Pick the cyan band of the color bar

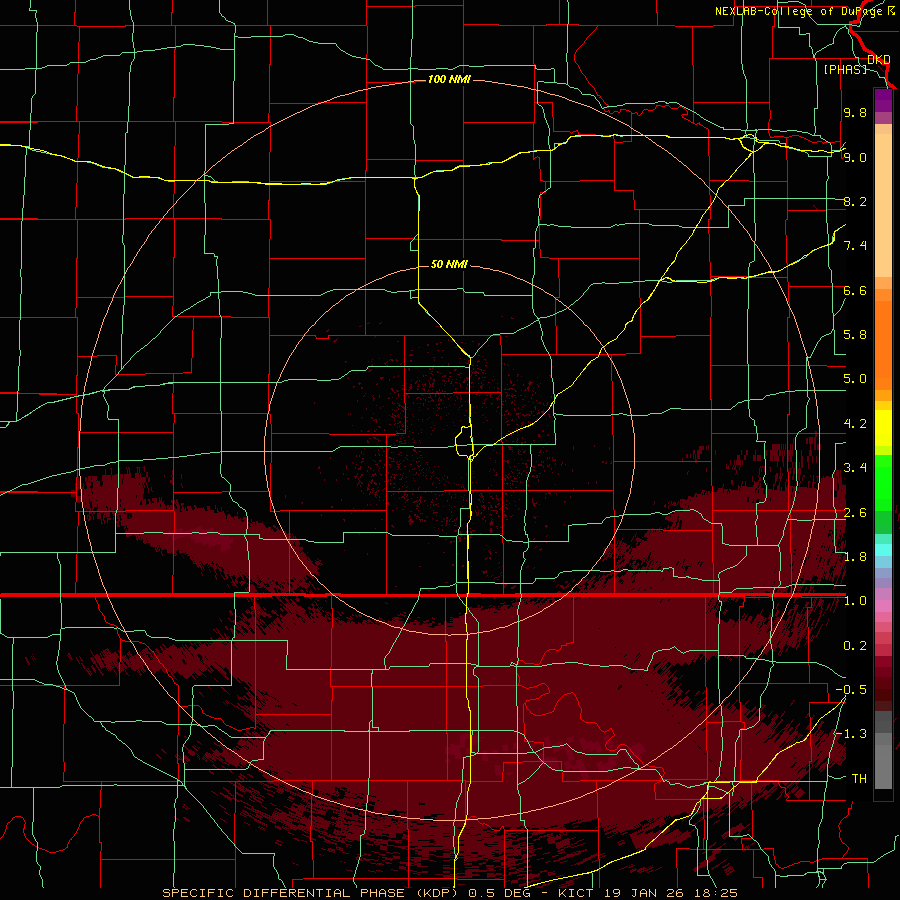[883, 550]
